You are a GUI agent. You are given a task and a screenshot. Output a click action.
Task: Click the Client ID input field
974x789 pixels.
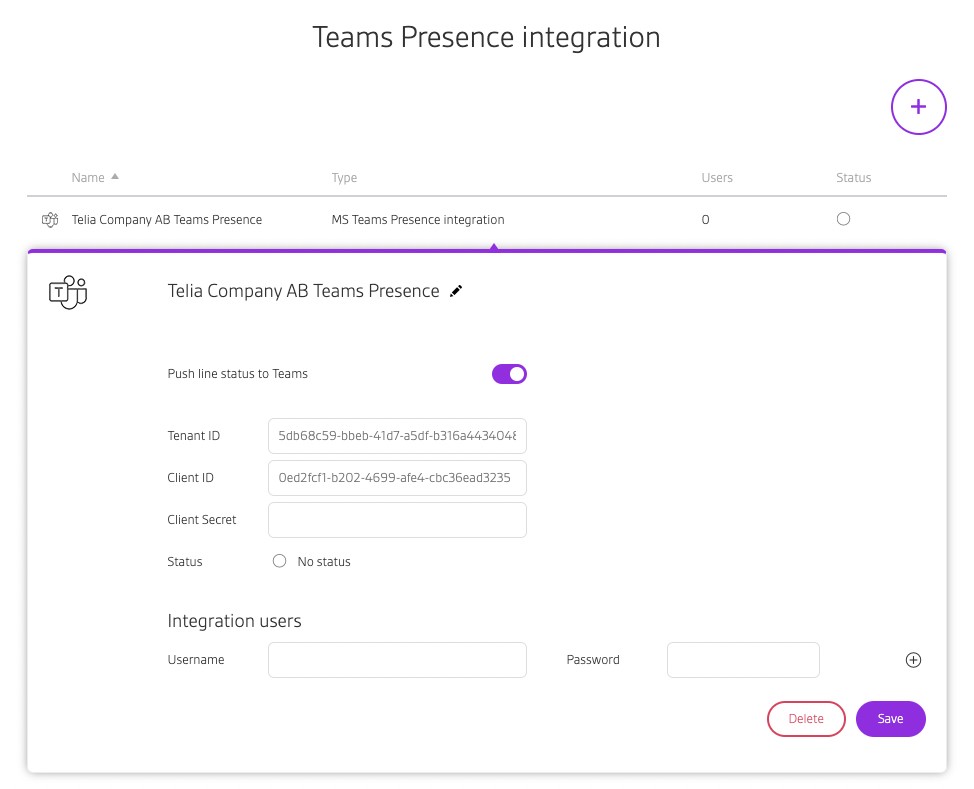[x=398, y=478]
